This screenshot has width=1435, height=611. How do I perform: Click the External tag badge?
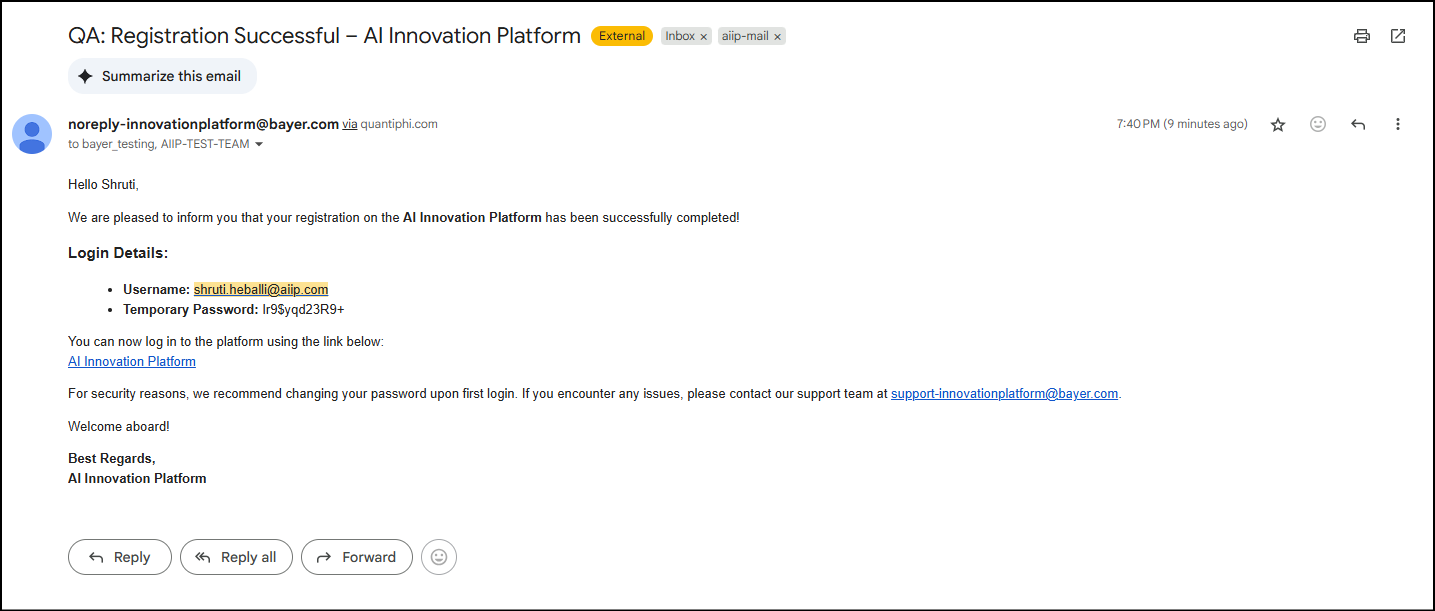pos(622,36)
